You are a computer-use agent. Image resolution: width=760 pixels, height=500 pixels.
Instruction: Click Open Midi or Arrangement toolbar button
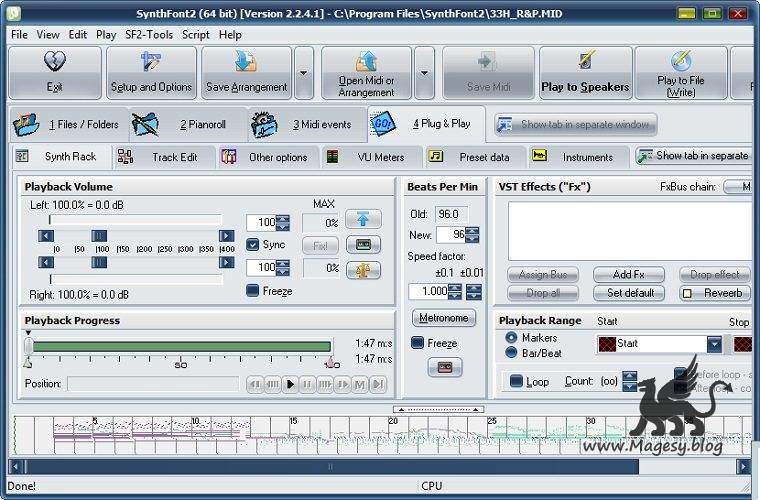[366, 73]
